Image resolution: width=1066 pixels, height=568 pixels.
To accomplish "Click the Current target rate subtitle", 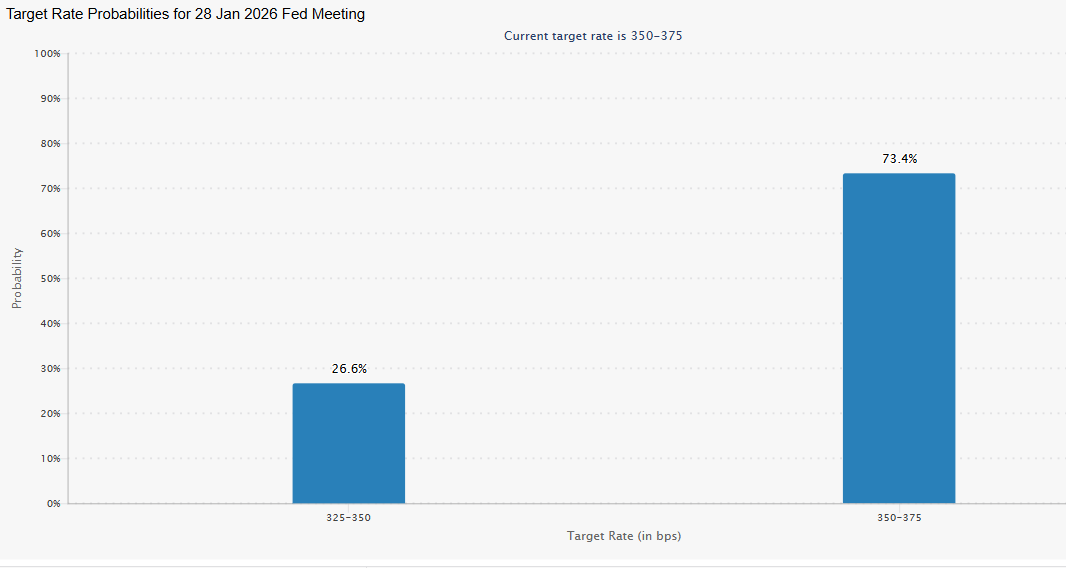I will 592,36.
